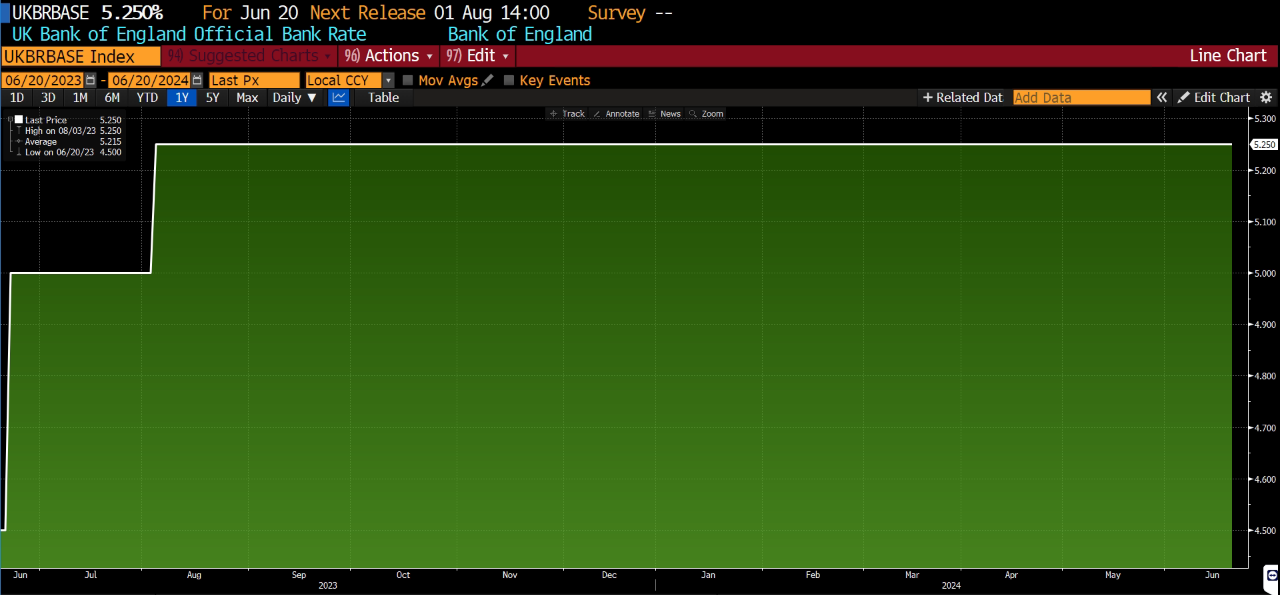Open the News overlay tool
The height and width of the screenshot is (595, 1280).
[664, 114]
